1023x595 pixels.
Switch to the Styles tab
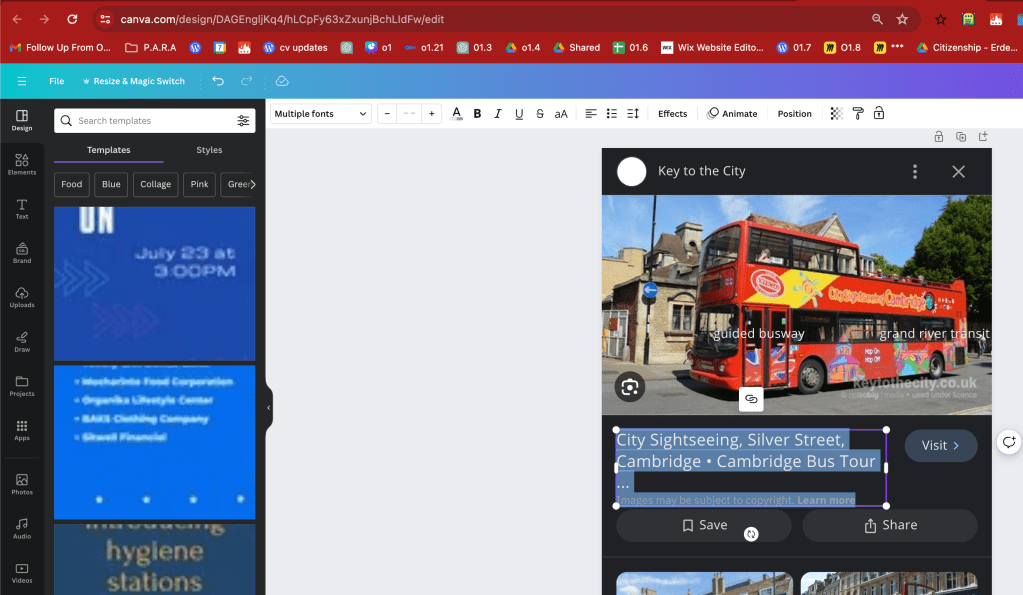(x=209, y=150)
